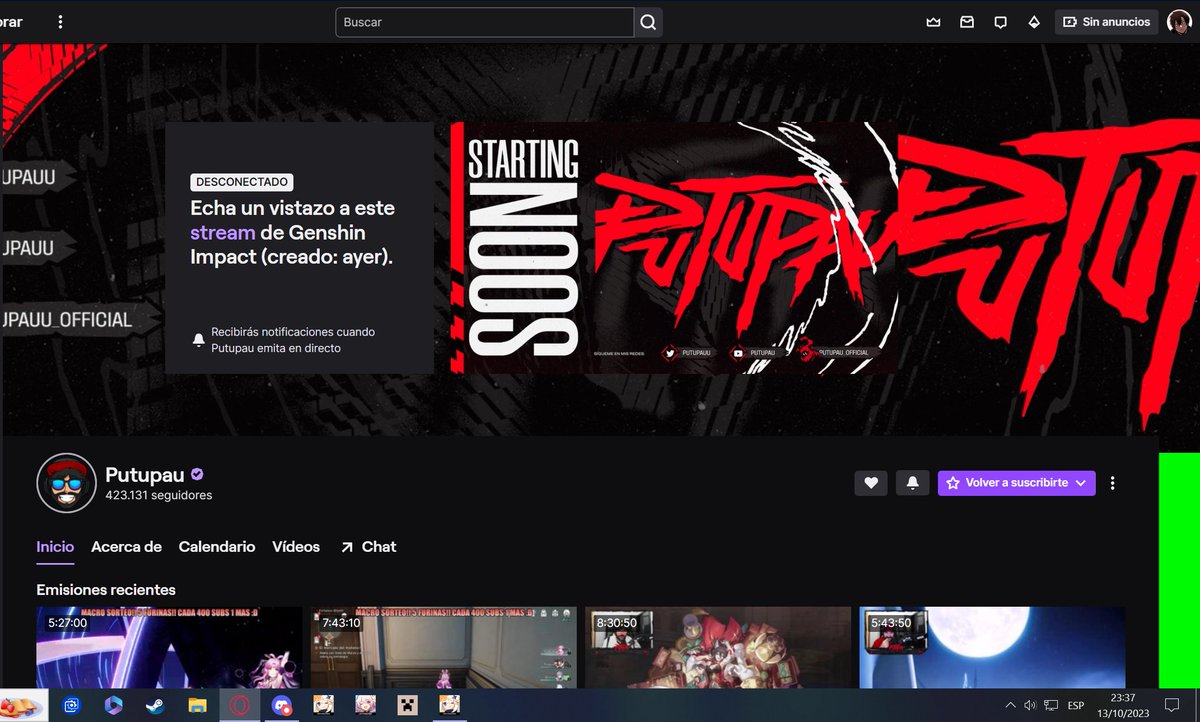Open the 8:30:50 recent broadcast thumbnail
The image size is (1200, 722).
click(x=718, y=647)
